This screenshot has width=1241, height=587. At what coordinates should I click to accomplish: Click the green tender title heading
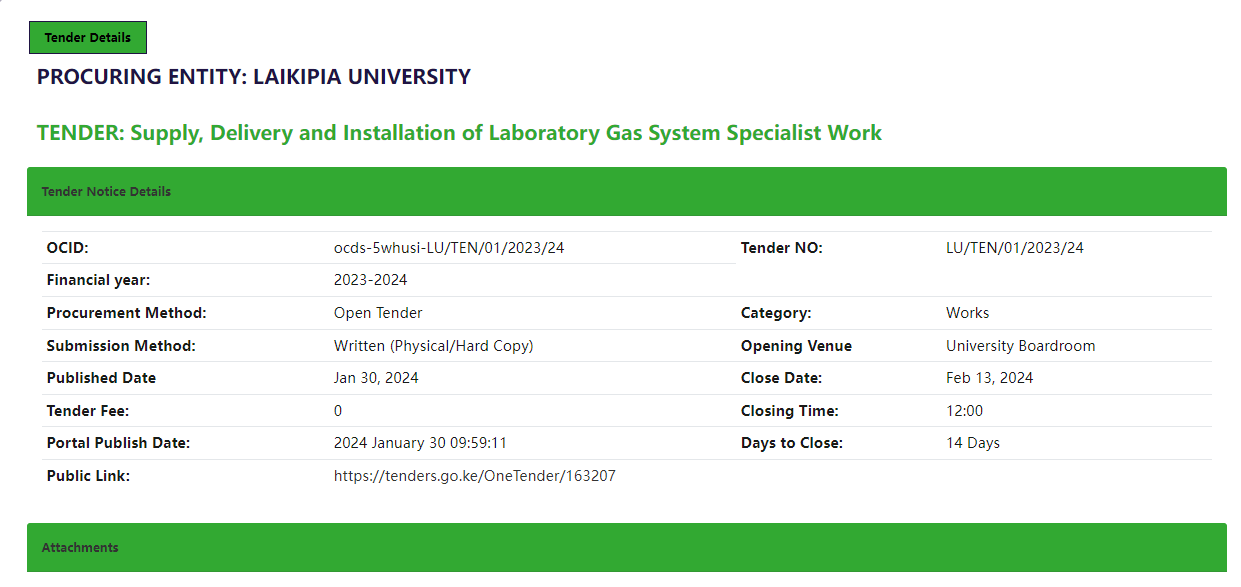click(x=459, y=133)
